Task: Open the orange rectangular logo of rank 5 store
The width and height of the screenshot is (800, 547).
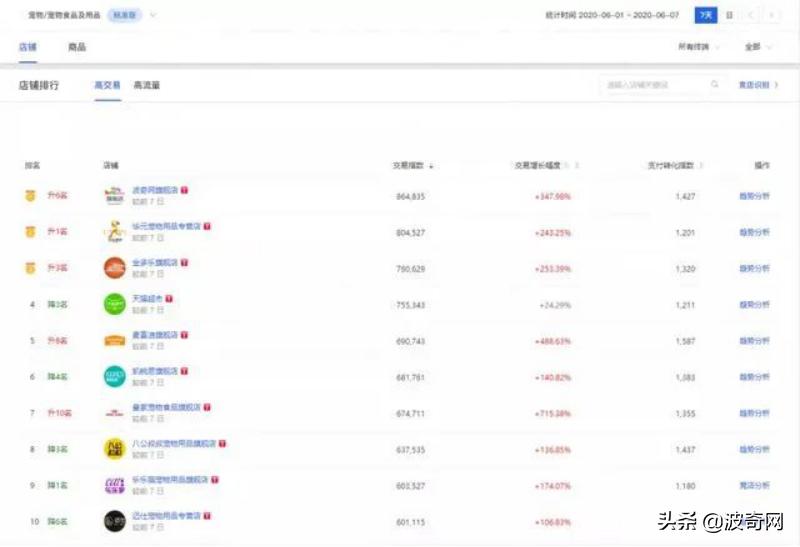Action: tap(115, 340)
